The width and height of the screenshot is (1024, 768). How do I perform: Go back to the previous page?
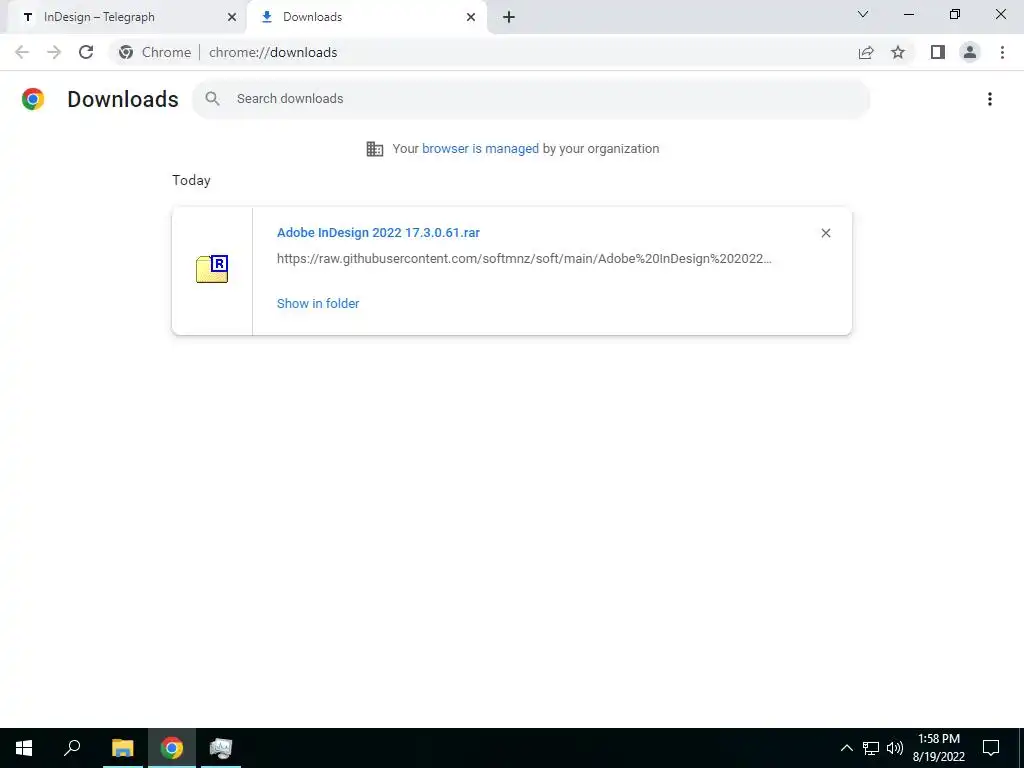[x=22, y=52]
